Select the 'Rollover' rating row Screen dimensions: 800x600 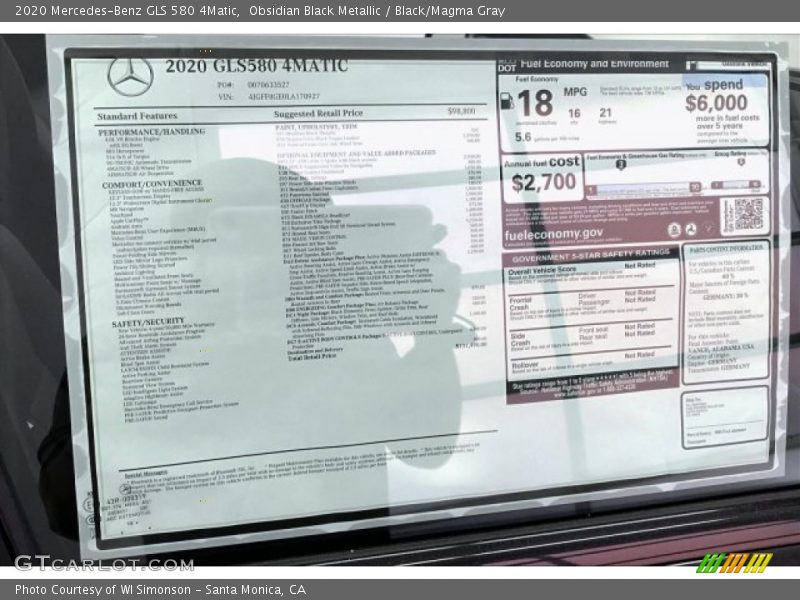click(x=591, y=364)
